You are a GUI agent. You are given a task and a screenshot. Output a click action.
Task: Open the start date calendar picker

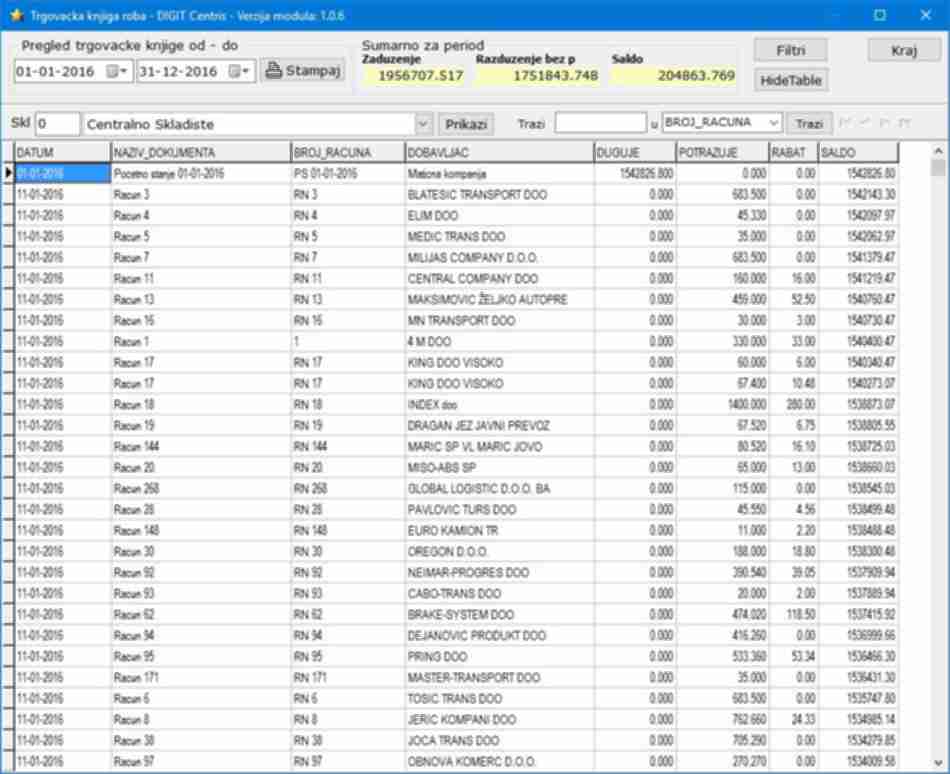tap(118, 71)
